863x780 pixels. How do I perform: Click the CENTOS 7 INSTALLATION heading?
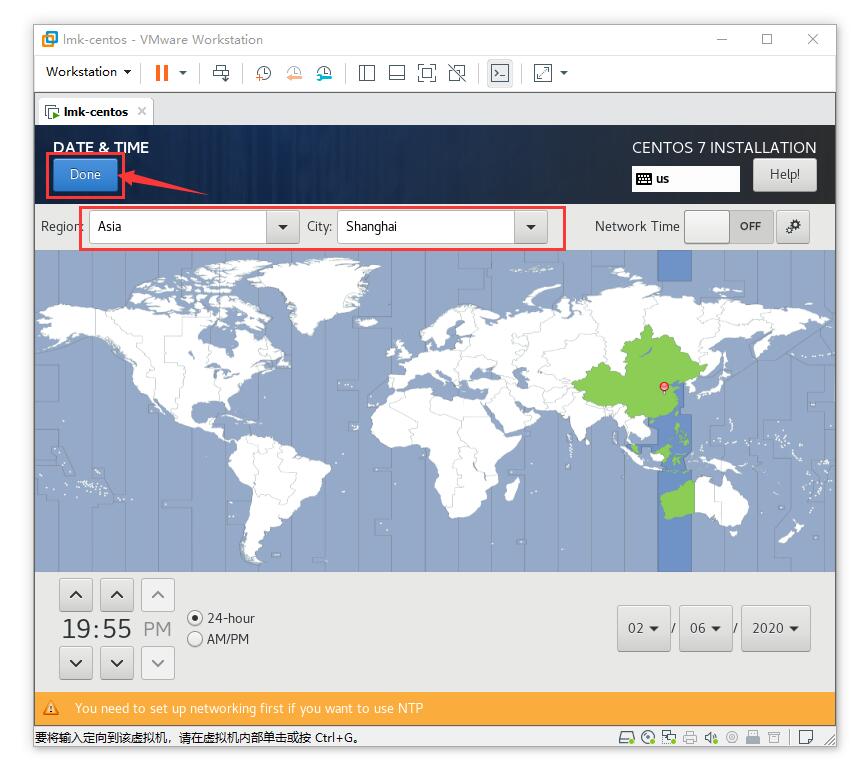tap(724, 148)
